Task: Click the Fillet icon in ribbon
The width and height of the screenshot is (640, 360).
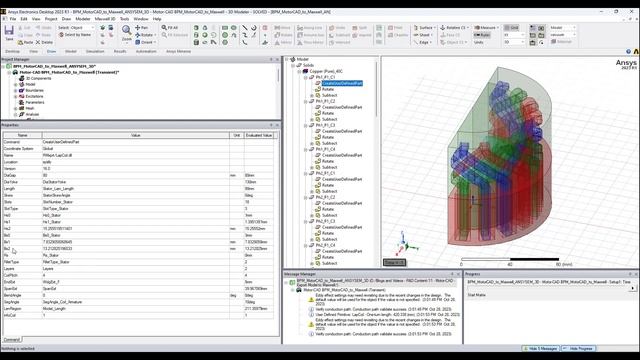Action: pos(391,27)
